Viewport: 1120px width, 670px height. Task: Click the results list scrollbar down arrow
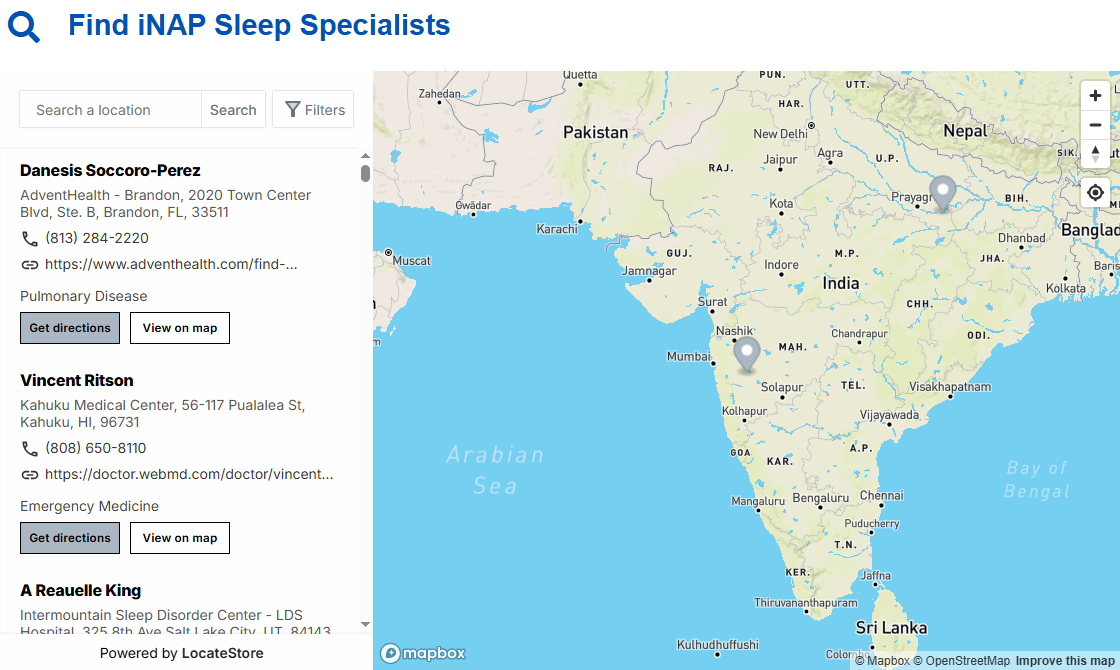point(365,625)
